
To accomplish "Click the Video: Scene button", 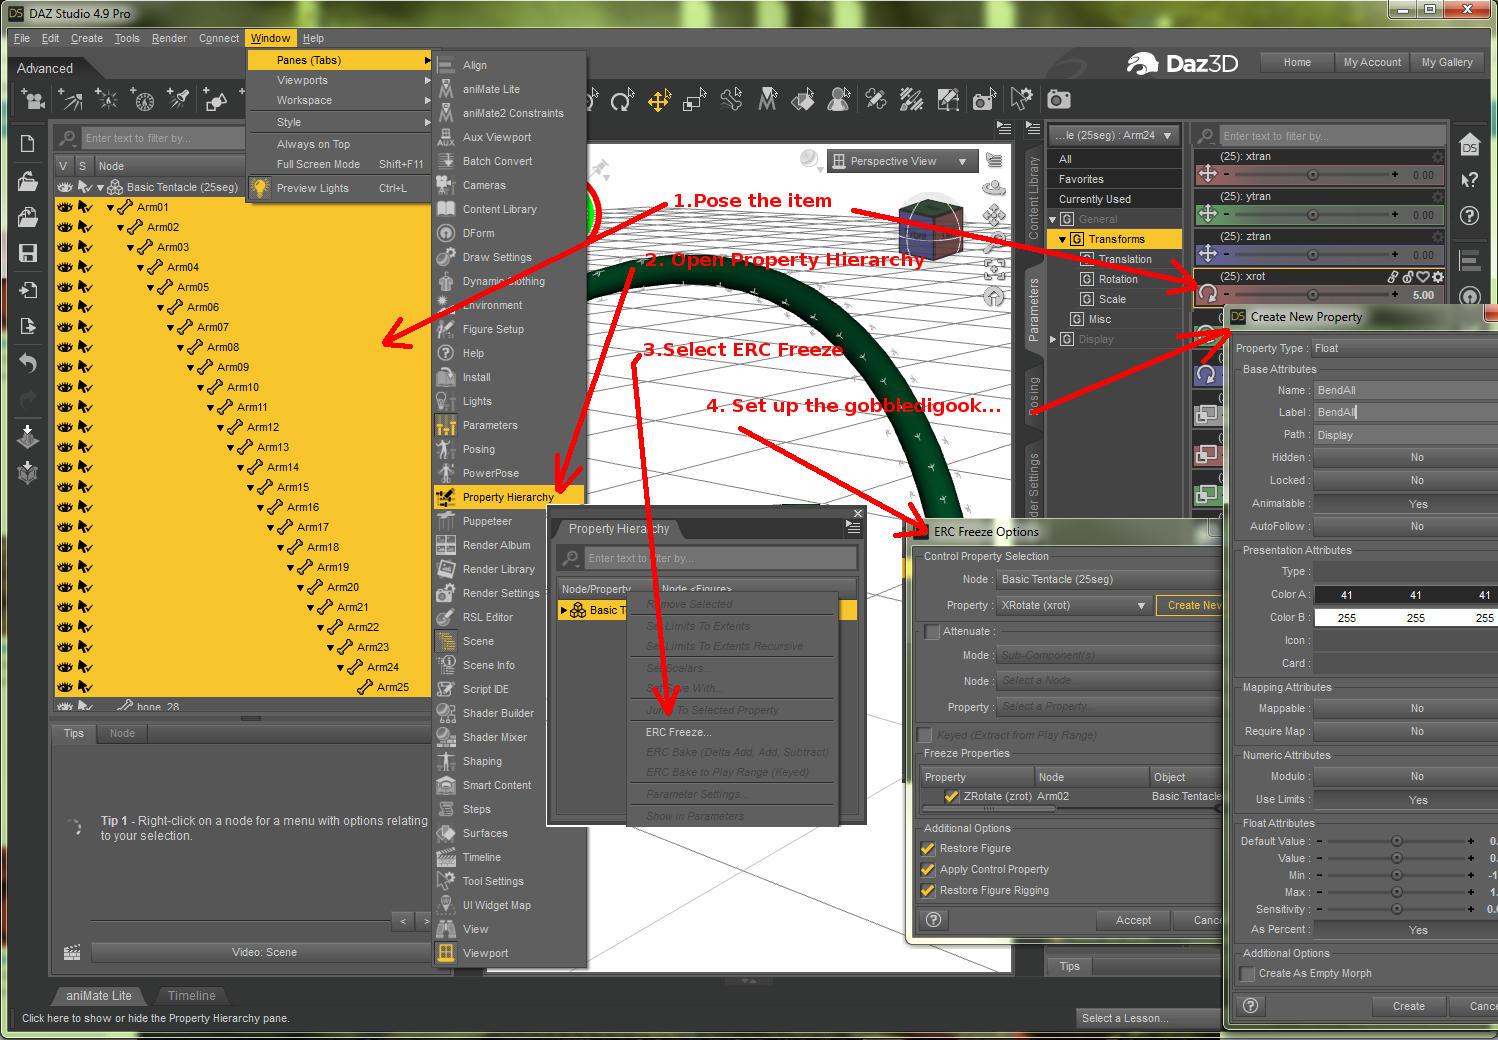I will coord(264,952).
